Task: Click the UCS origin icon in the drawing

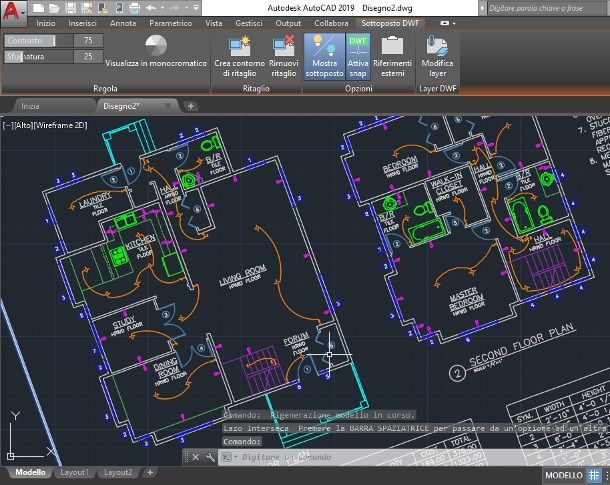Action: point(11,456)
